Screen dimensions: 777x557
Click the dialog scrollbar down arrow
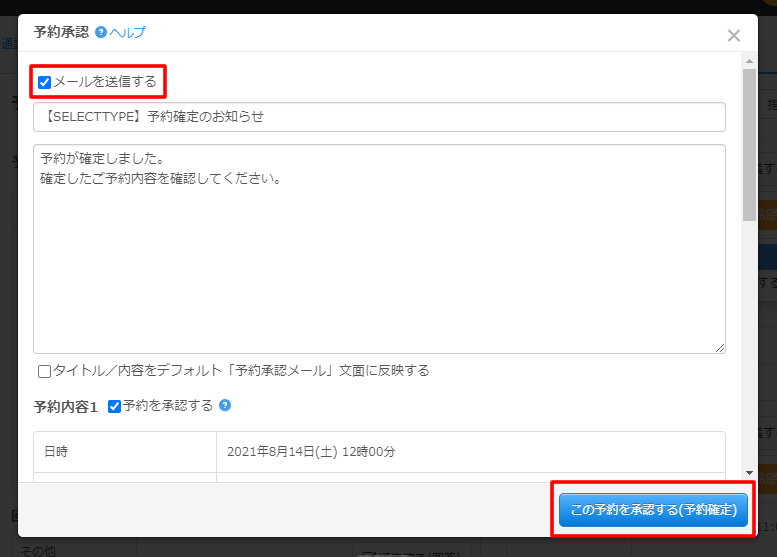click(749, 472)
